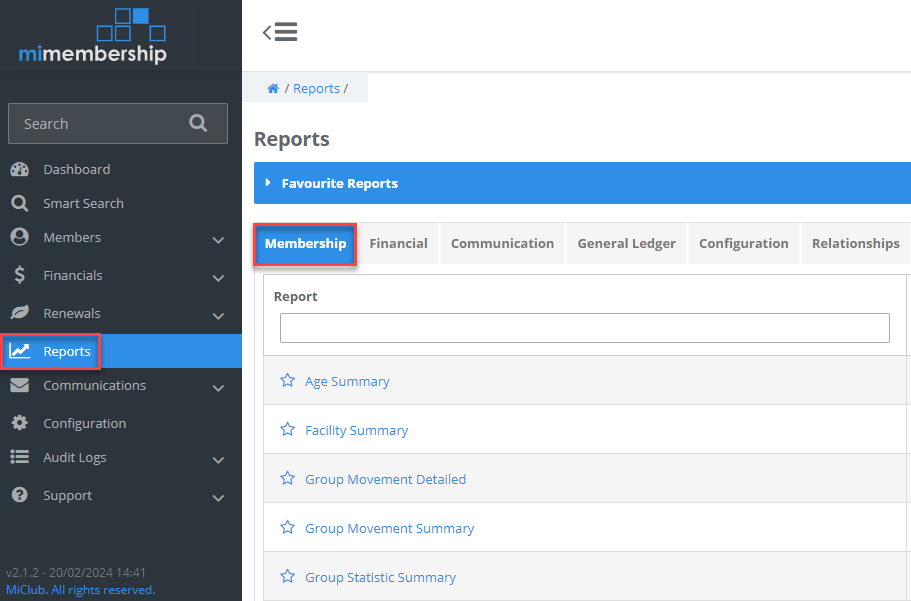Click the Support question mark icon
The width and height of the screenshot is (911, 601).
click(x=19, y=495)
